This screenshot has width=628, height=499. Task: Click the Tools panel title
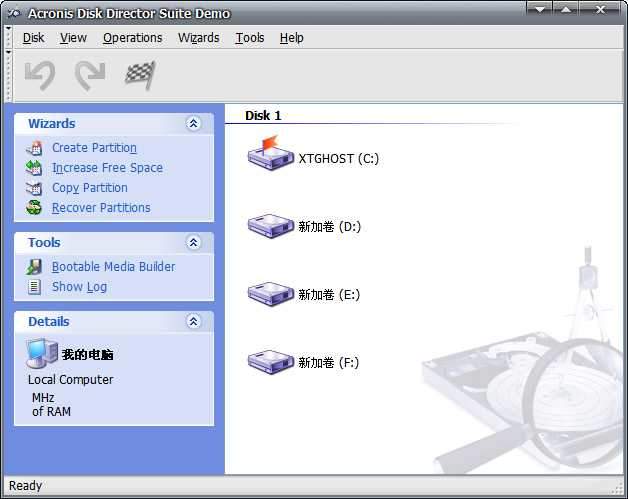point(44,242)
